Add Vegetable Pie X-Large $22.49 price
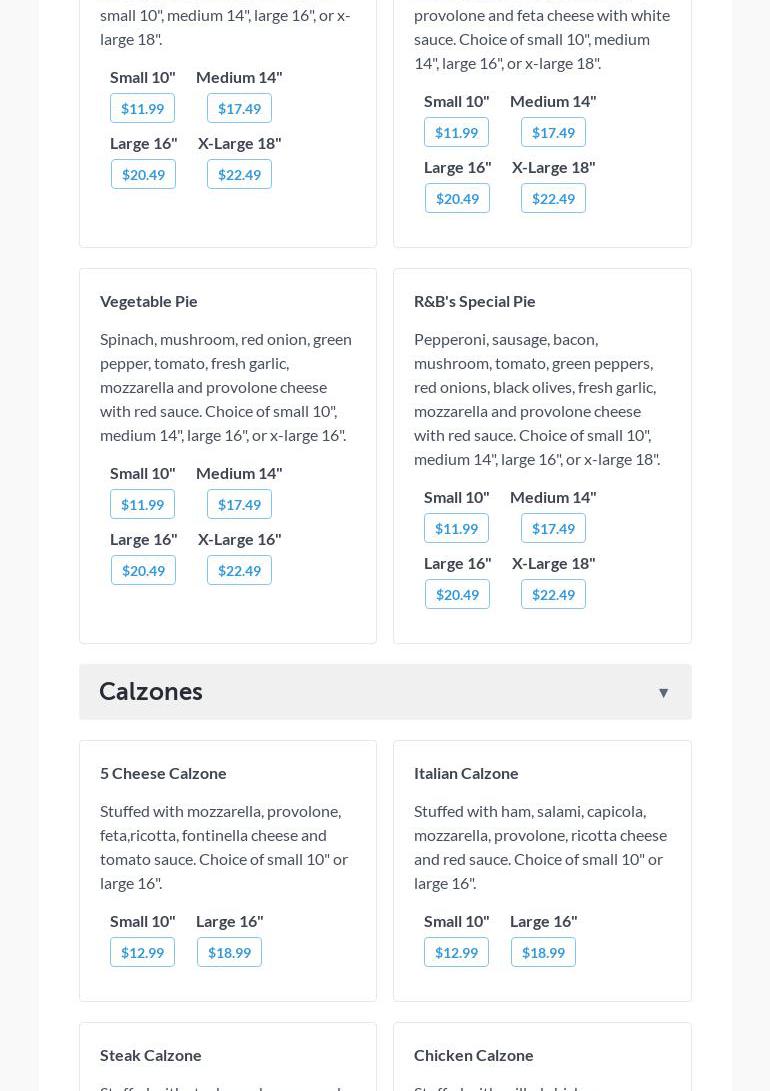This screenshot has height=1091, width=770. 239,570
